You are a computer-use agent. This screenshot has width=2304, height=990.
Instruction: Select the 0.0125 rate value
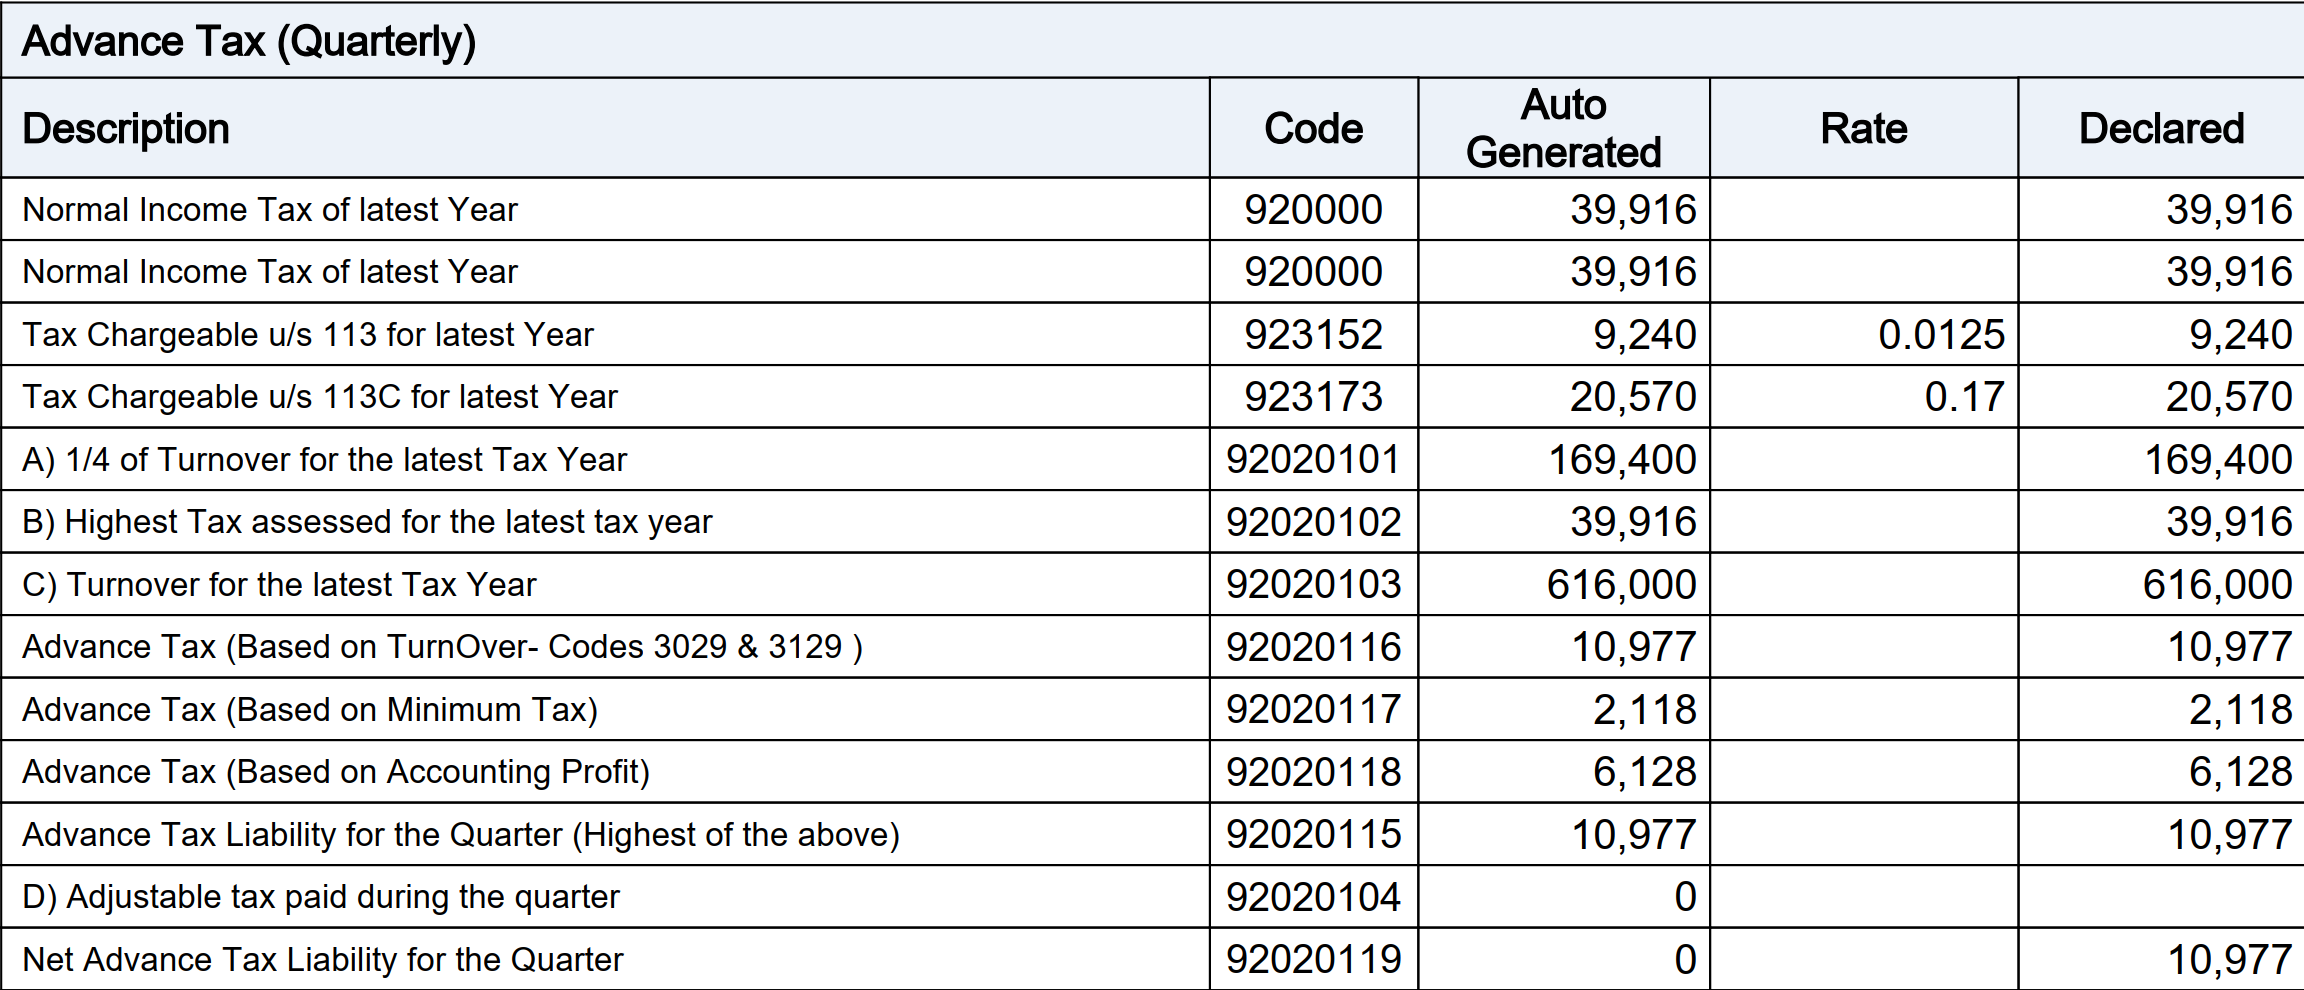(1941, 335)
